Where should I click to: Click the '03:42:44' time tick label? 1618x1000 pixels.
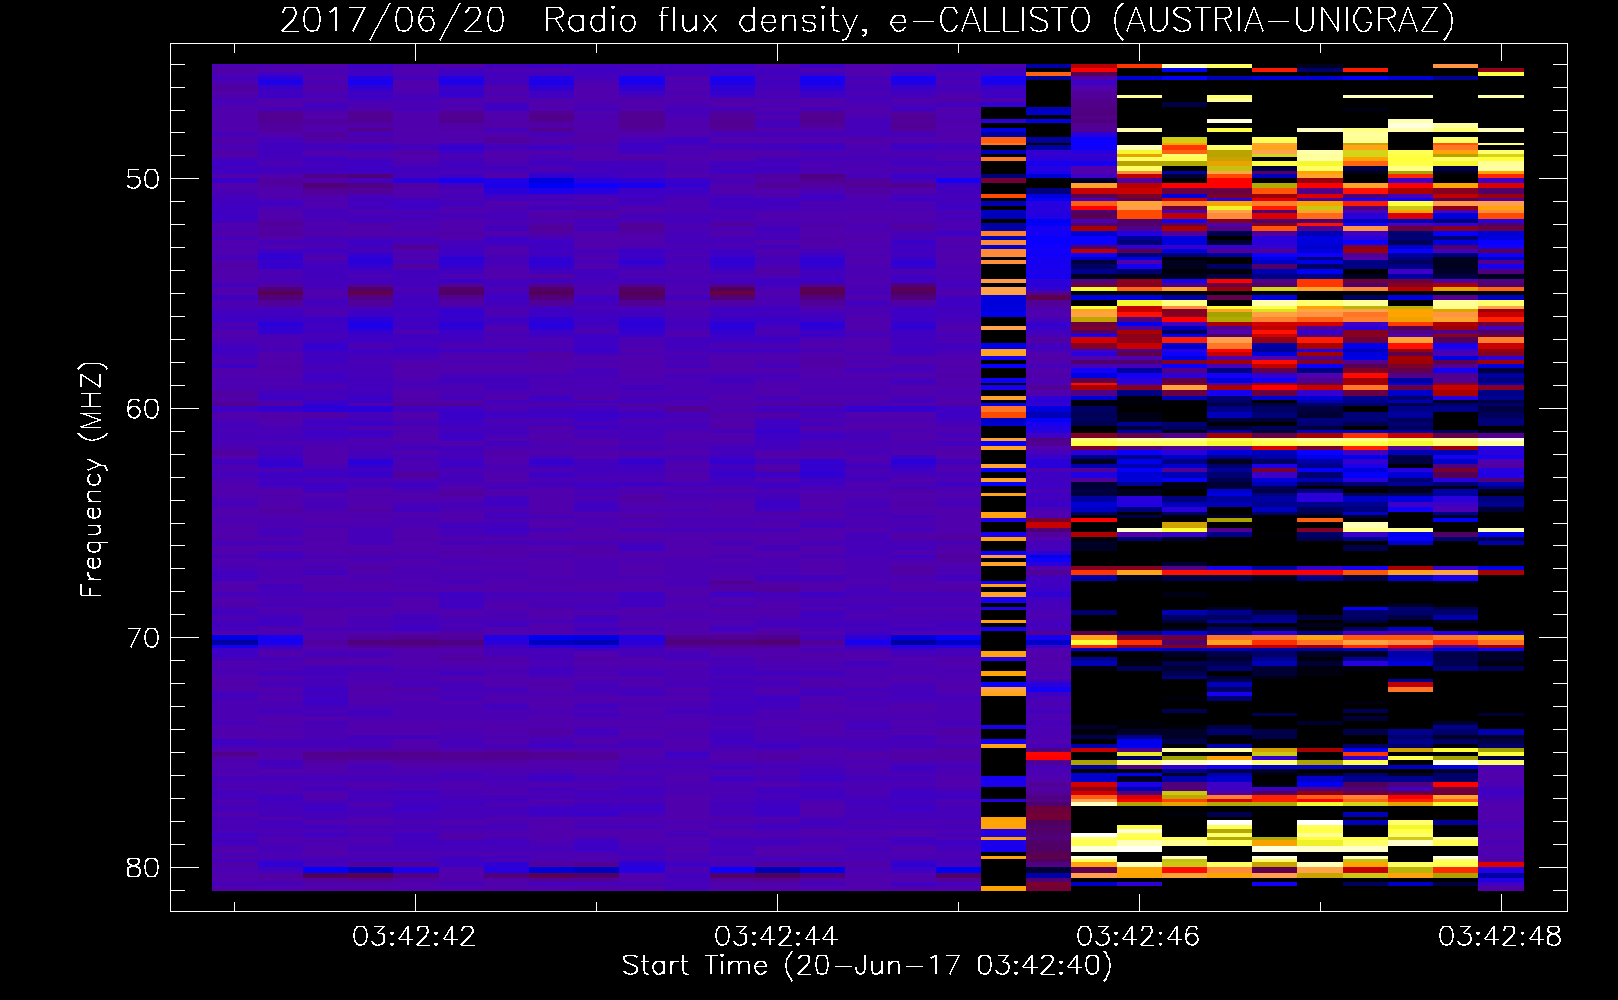pos(776,937)
